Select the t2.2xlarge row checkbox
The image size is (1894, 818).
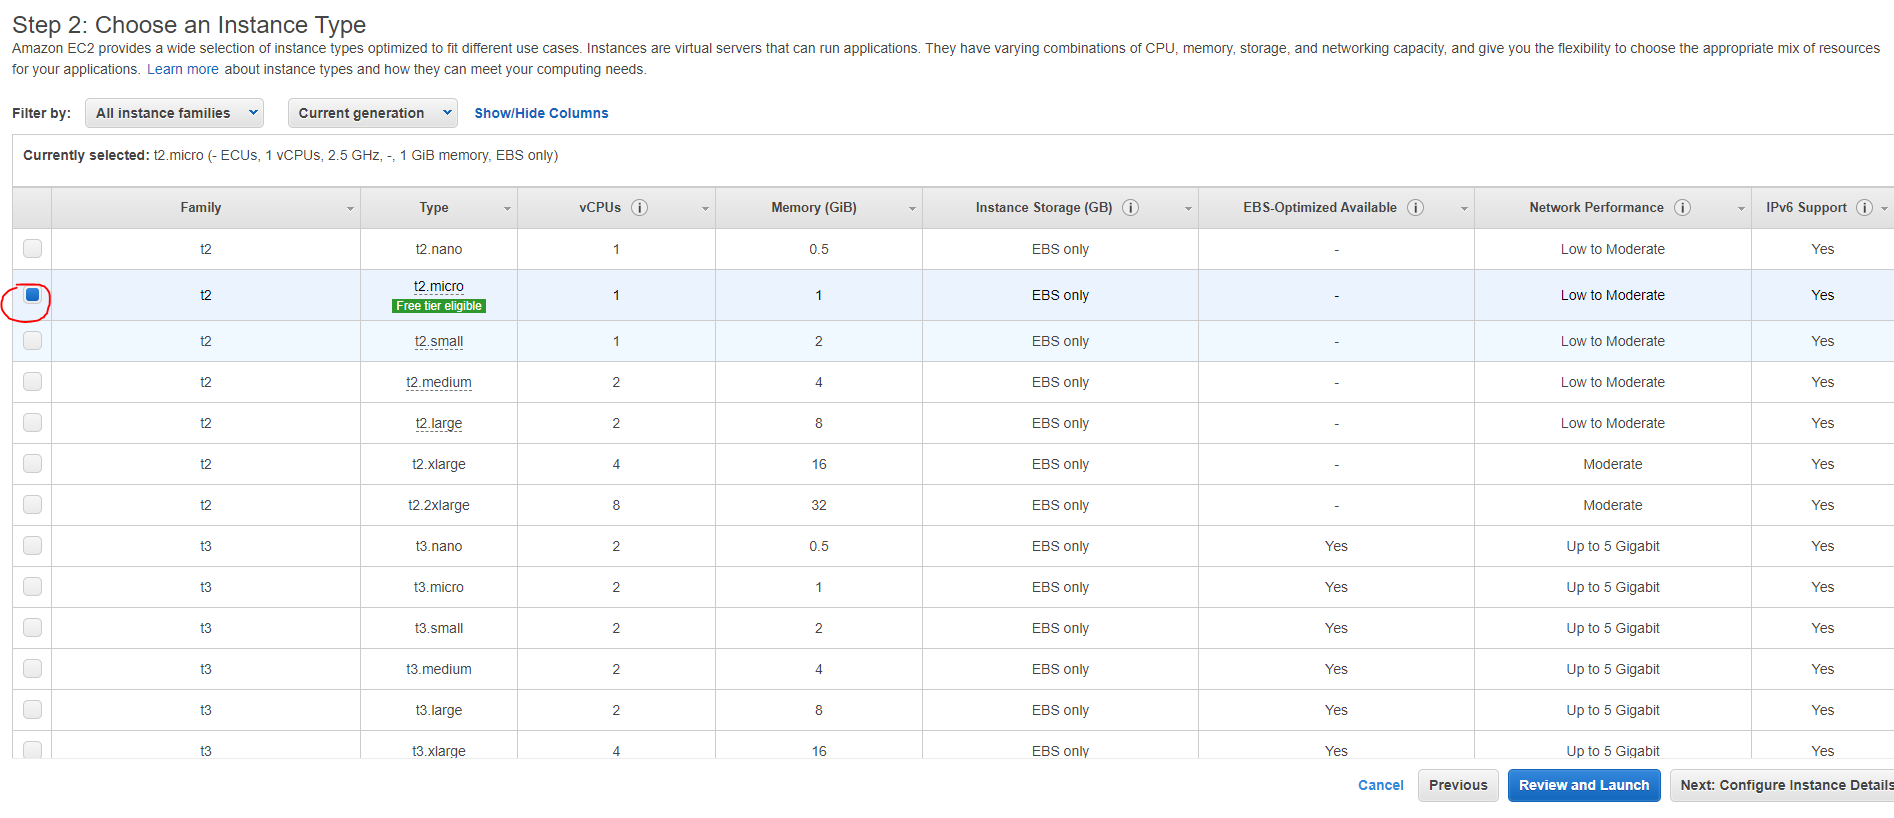point(33,504)
